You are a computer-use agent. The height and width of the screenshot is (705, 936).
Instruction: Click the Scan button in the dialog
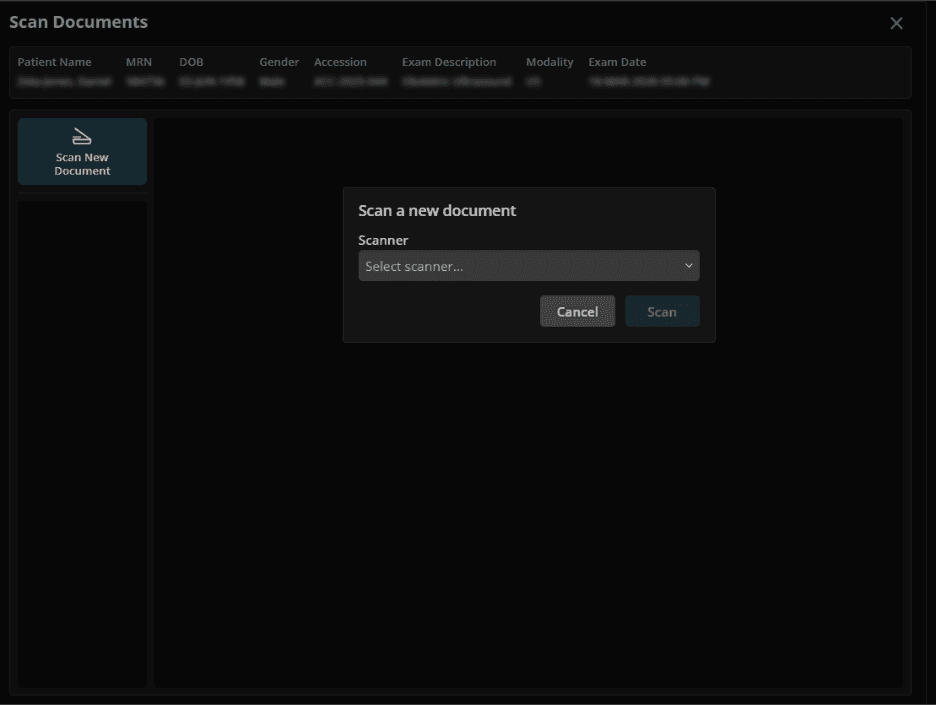(x=662, y=312)
